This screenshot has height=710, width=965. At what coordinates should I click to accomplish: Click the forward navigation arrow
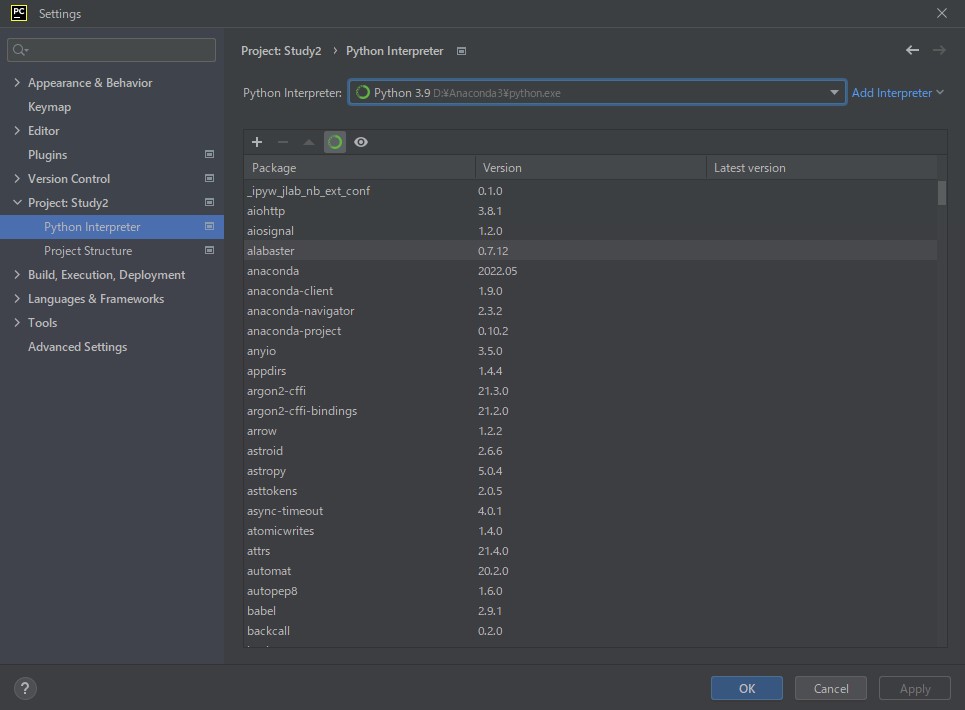[939, 50]
